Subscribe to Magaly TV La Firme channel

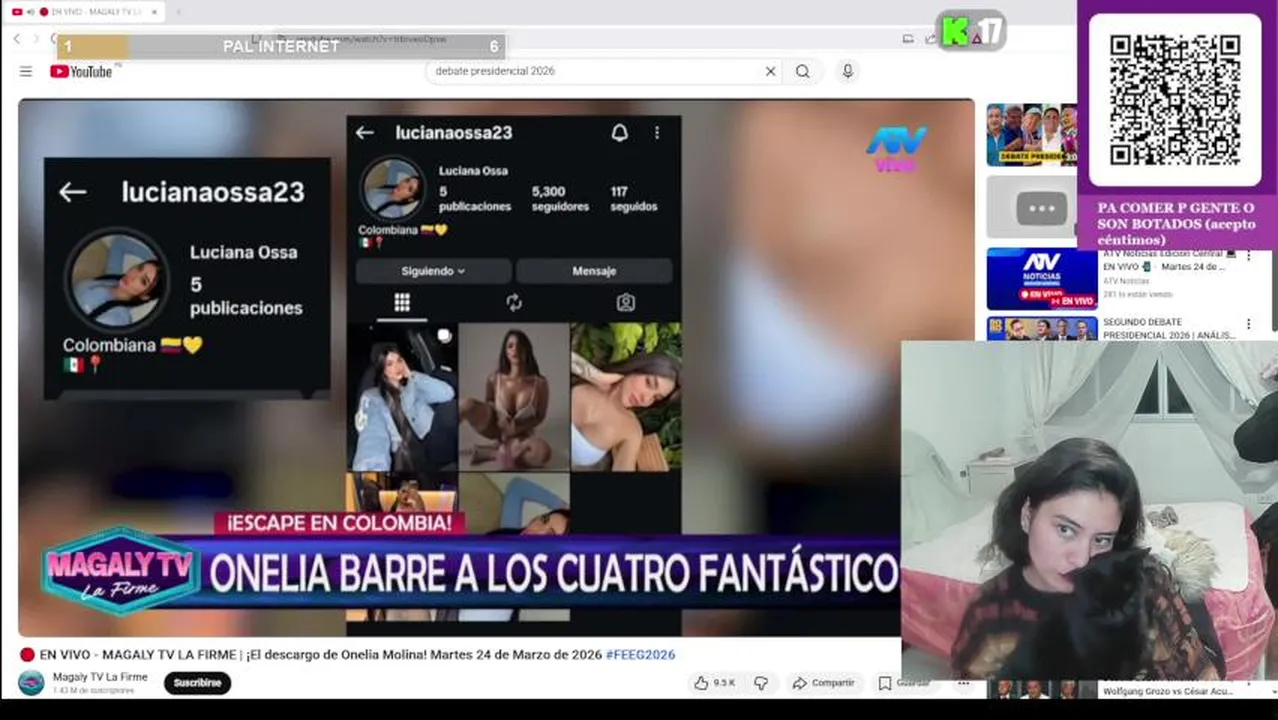click(197, 683)
